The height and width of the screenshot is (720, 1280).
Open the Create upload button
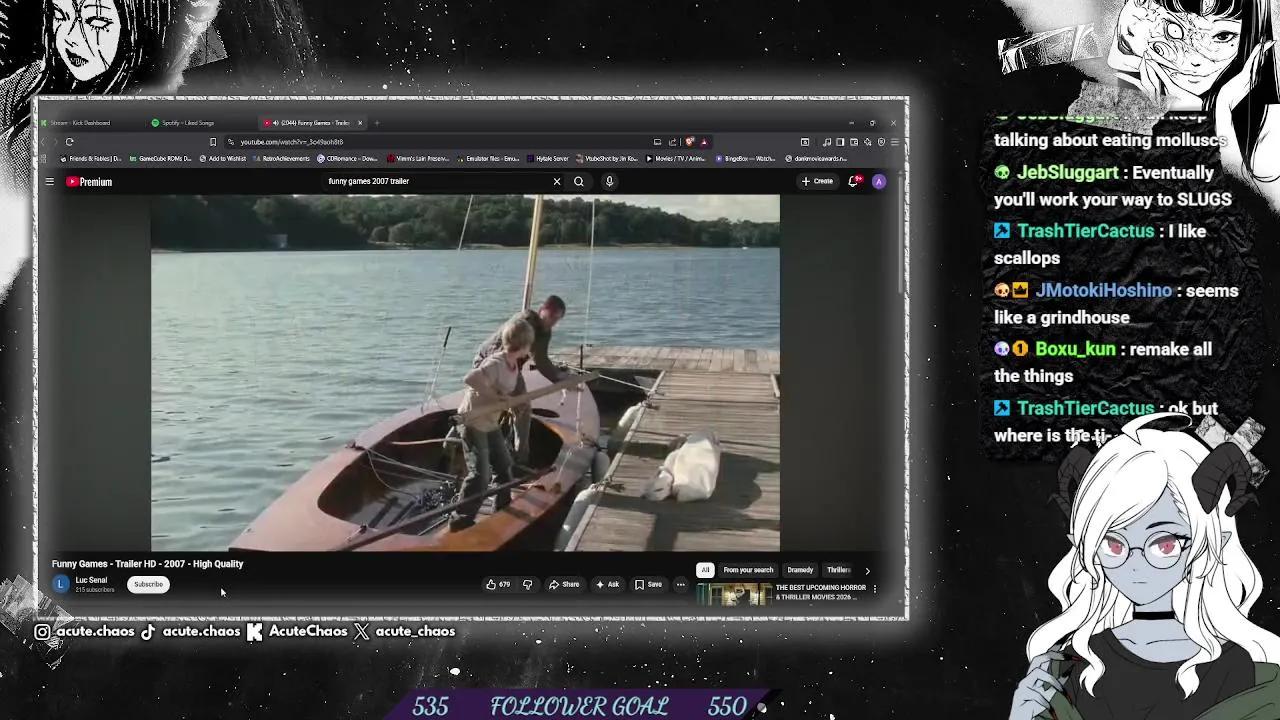click(x=817, y=182)
